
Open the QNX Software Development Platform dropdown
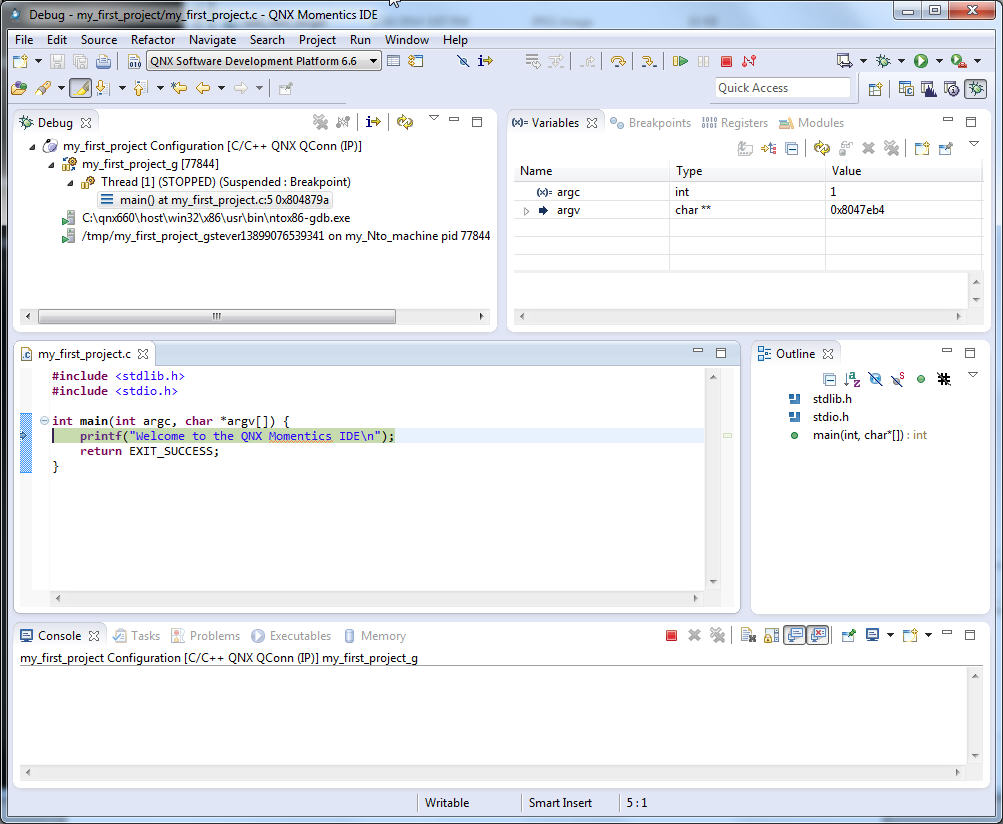[x=264, y=61]
